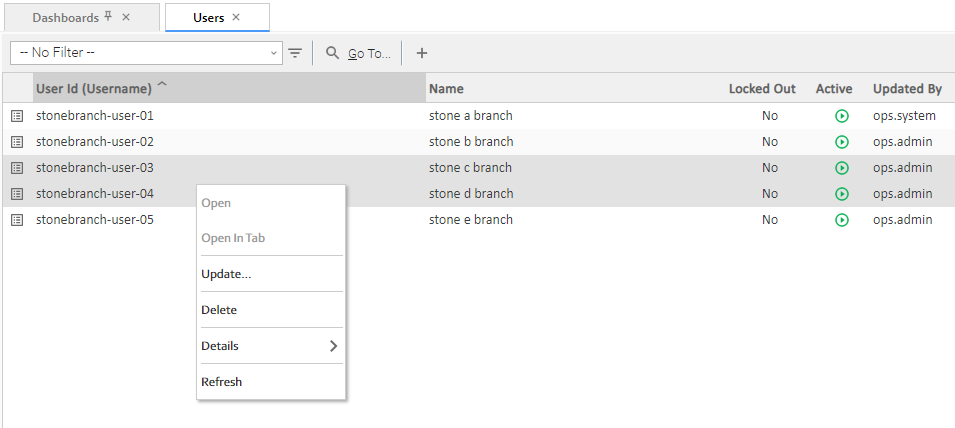The width and height of the screenshot is (955, 428).
Task: Click row icon for stonebranch-user-02
Action: click(17, 142)
